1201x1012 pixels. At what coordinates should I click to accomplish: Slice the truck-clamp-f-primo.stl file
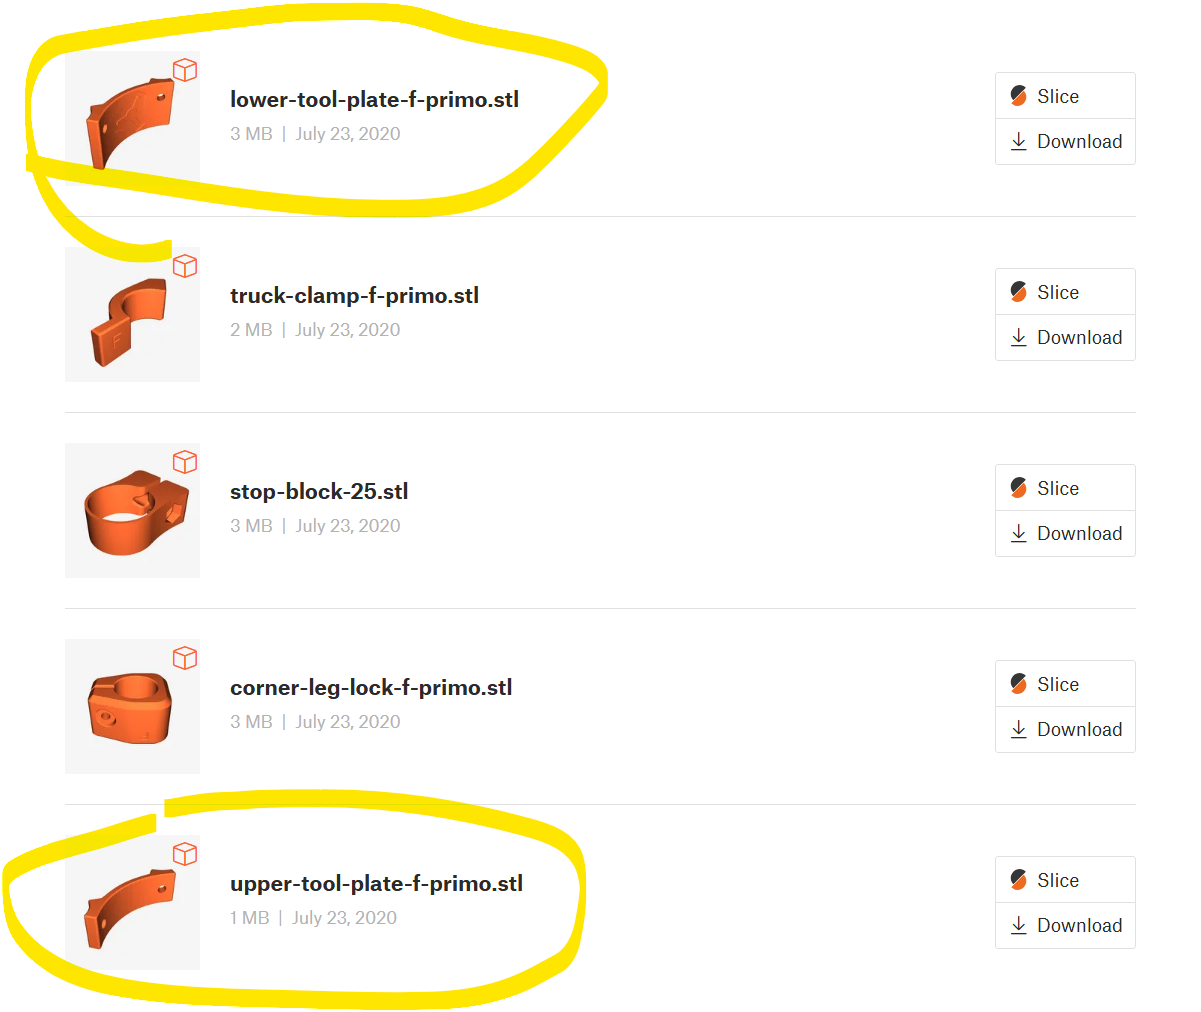pos(1065,292)
